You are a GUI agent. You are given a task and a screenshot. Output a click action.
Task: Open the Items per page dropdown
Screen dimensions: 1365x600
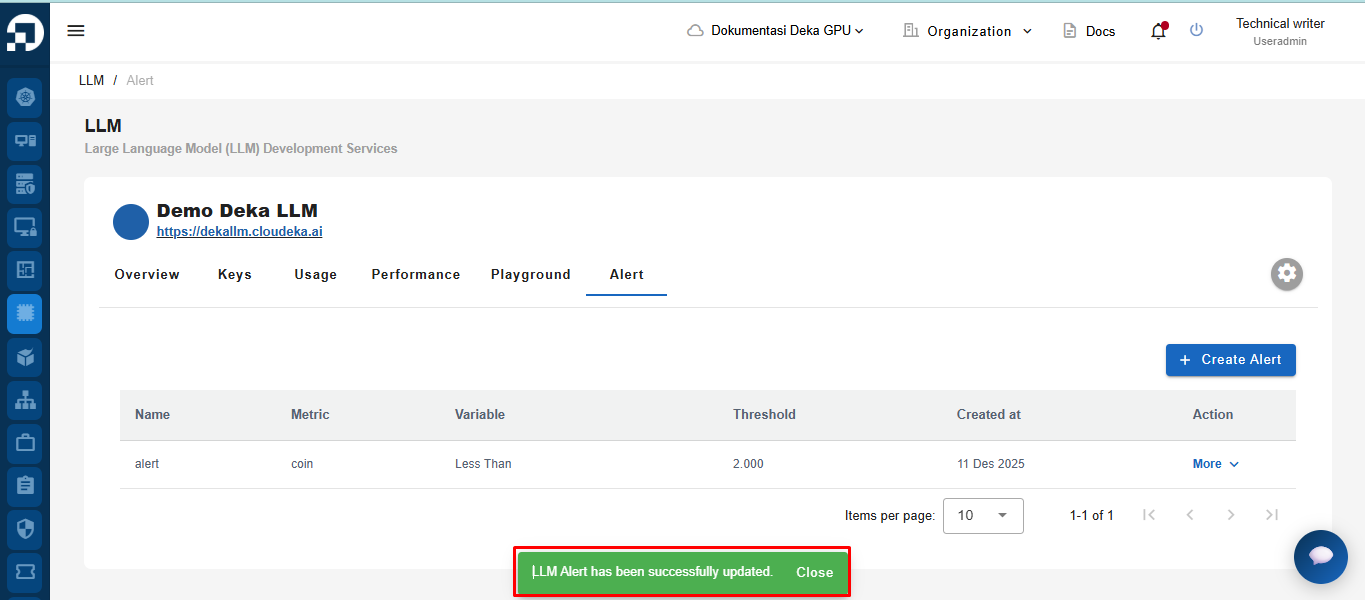point(983,516)
